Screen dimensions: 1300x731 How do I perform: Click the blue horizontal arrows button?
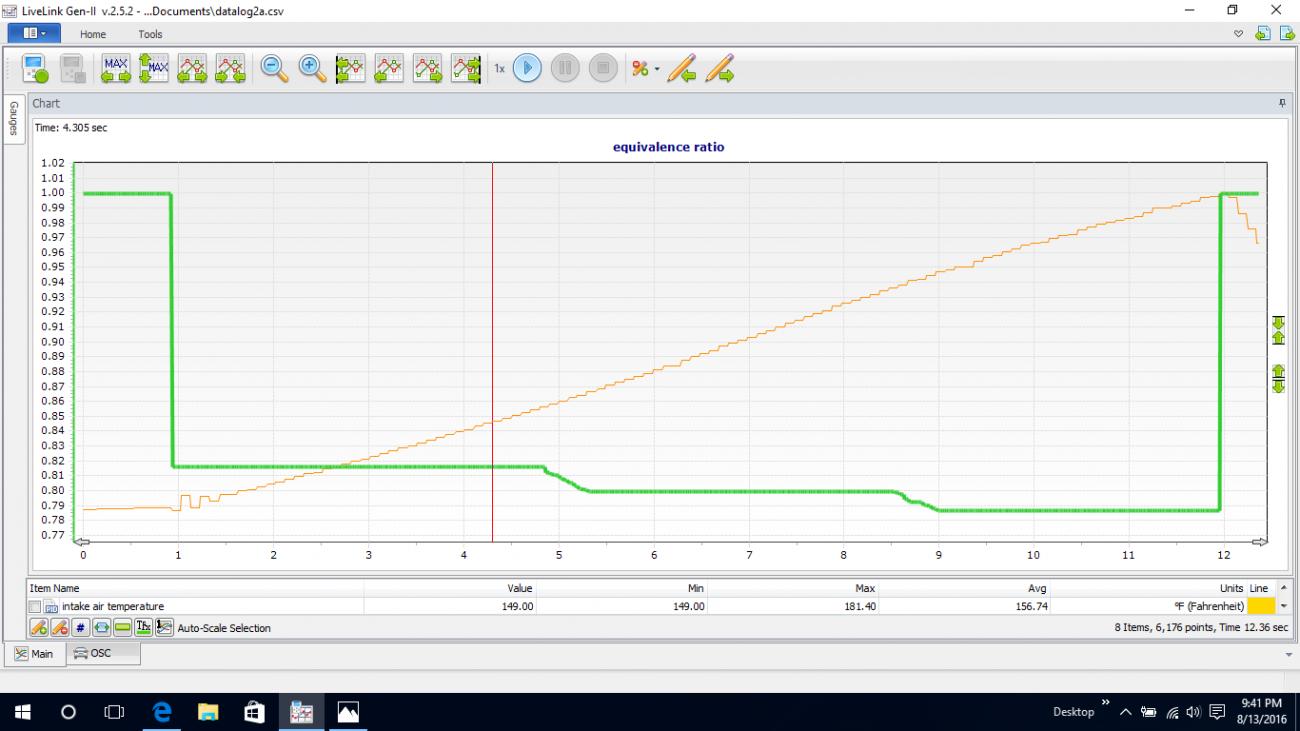[102, 628]
